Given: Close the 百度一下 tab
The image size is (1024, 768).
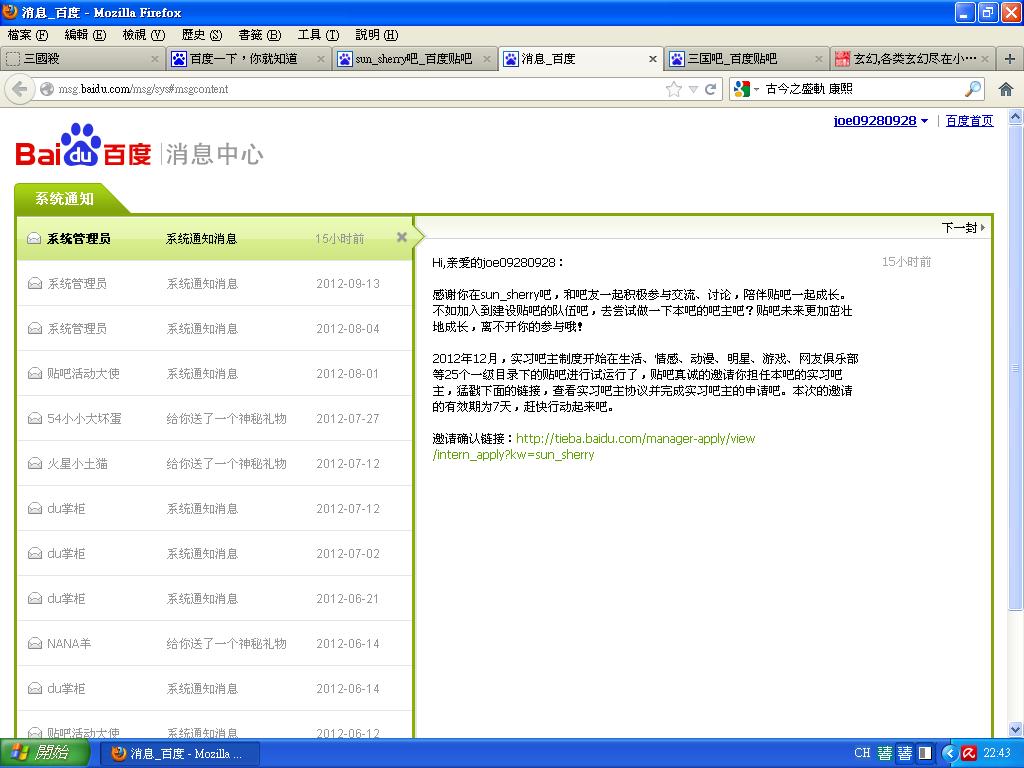Looking at the screenshot, I should point(321,59).
